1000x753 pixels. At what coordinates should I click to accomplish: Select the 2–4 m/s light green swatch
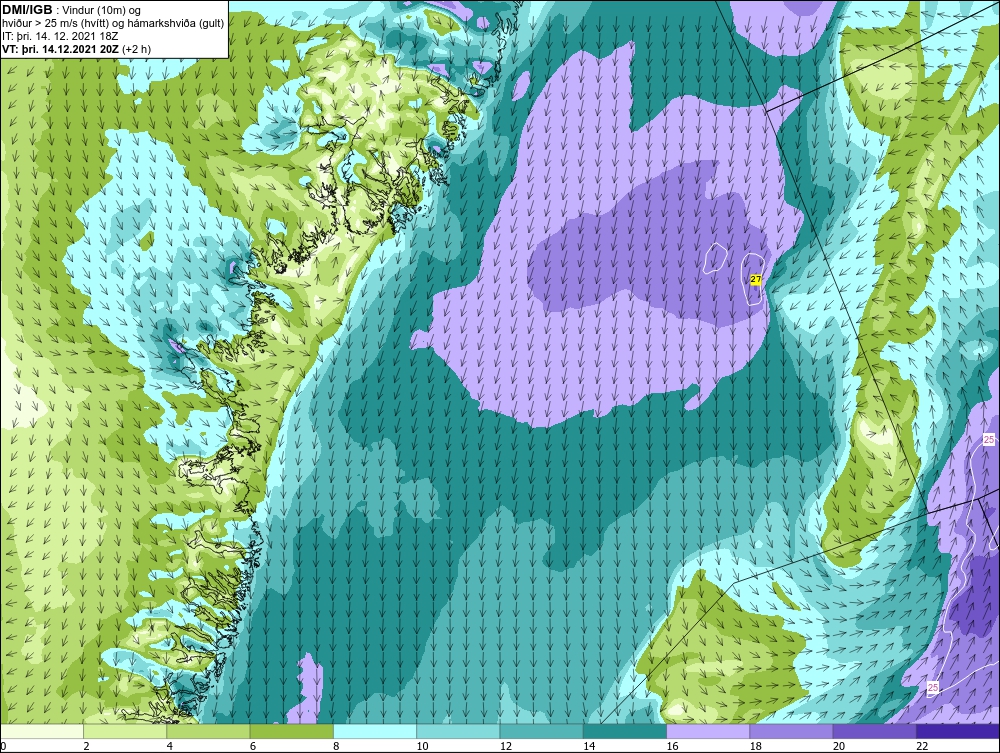click(x=125, y=731)
